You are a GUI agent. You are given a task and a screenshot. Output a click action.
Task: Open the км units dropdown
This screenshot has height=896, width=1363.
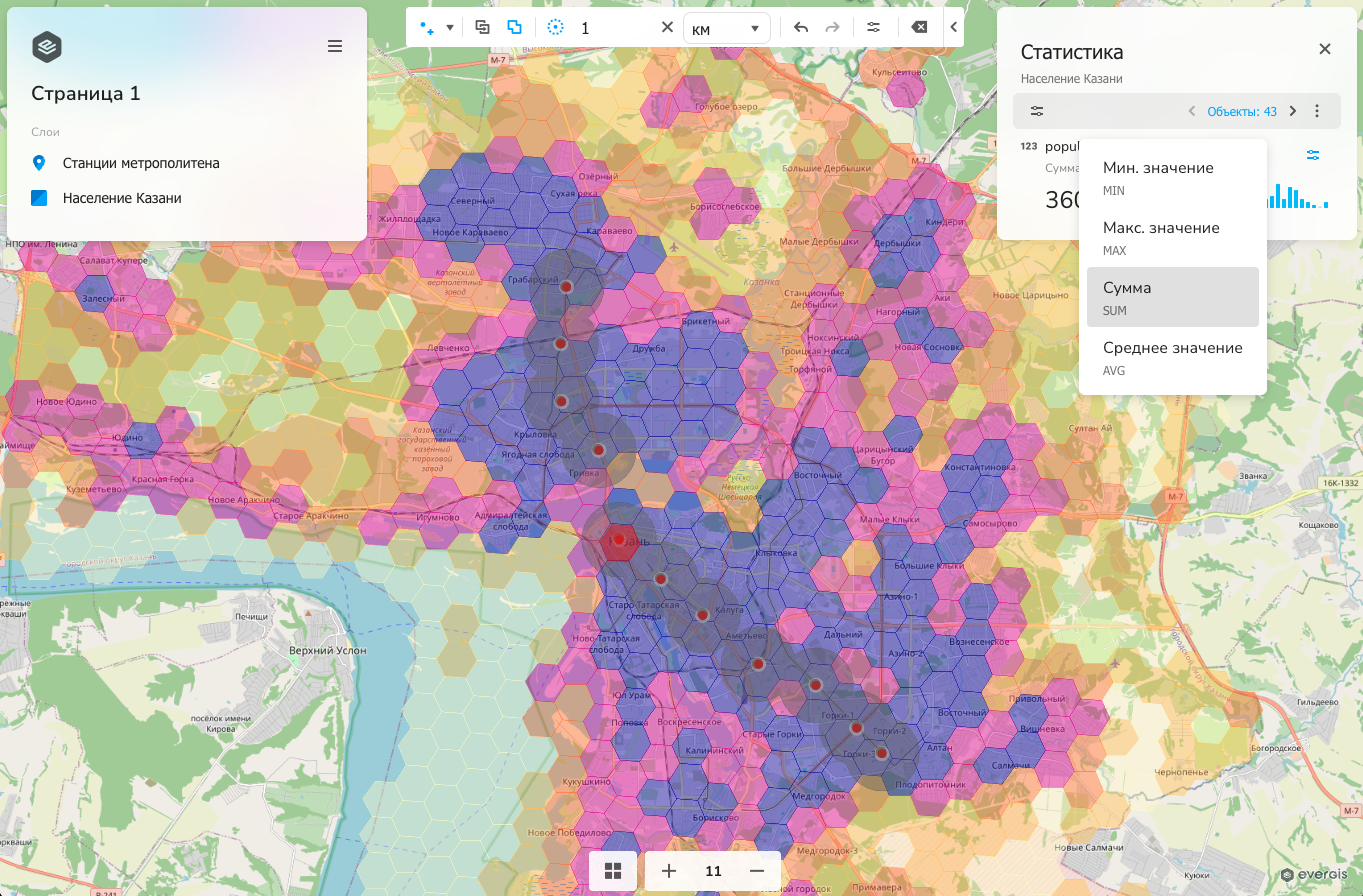pyautogui.click(x=727, y=29)
